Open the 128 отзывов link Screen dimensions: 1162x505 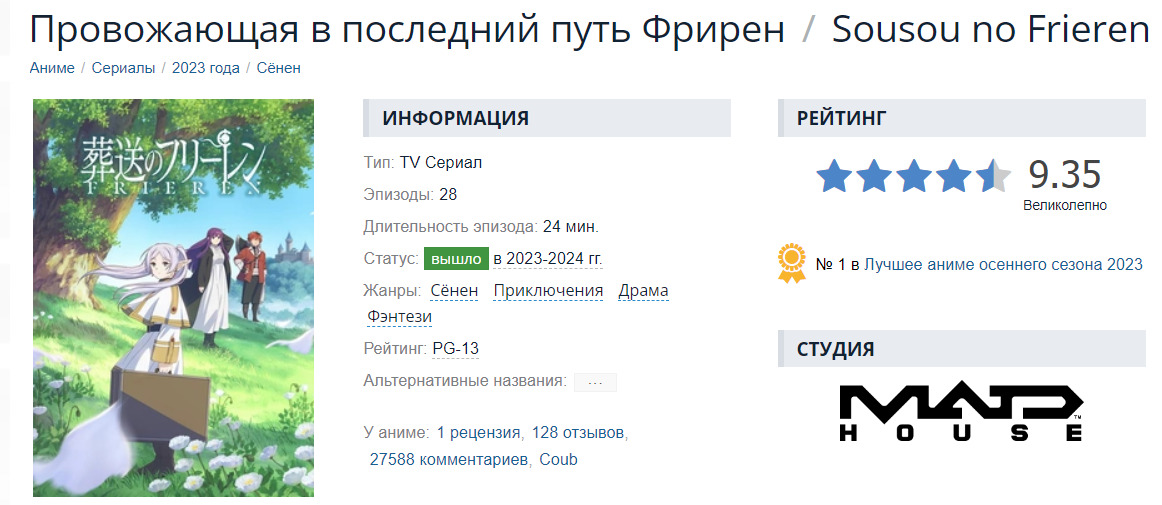pyautogui.click(x=578, y=433)
